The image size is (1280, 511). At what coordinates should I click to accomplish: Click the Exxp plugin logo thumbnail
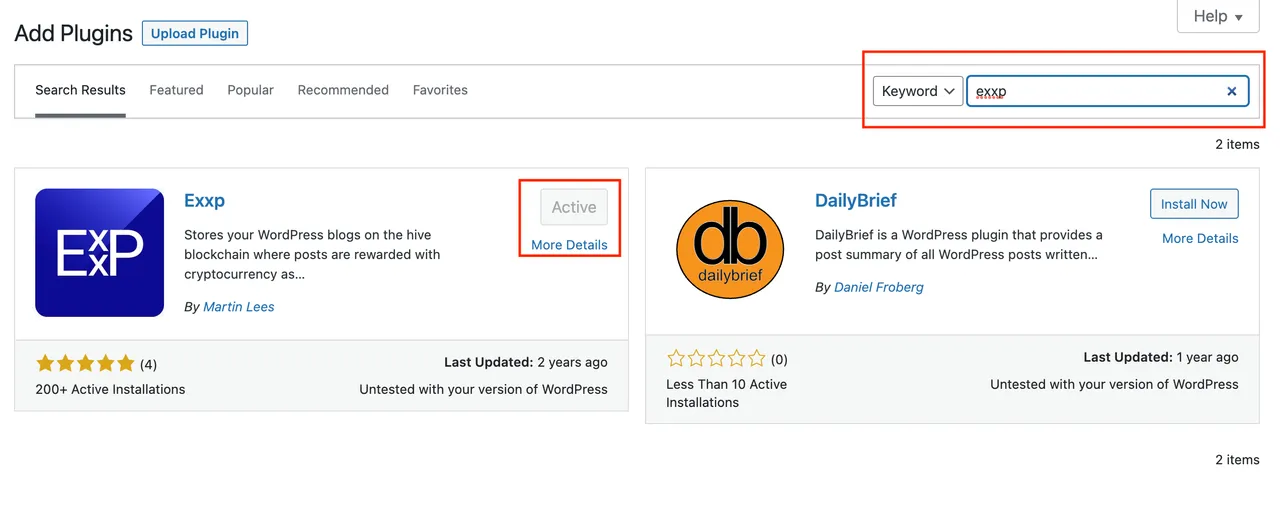point(99,253)
